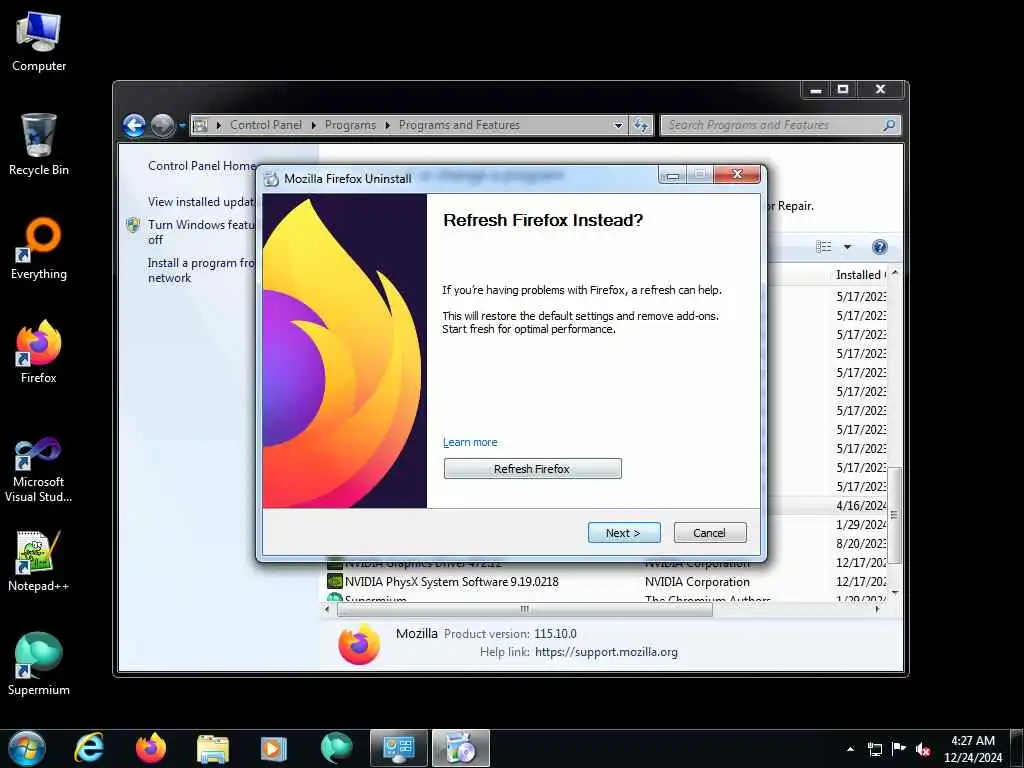1024x768 pixels.
Task: Cancel the Mozilla Firefox Uninstall dialog
Action: [x=710, y=533]
